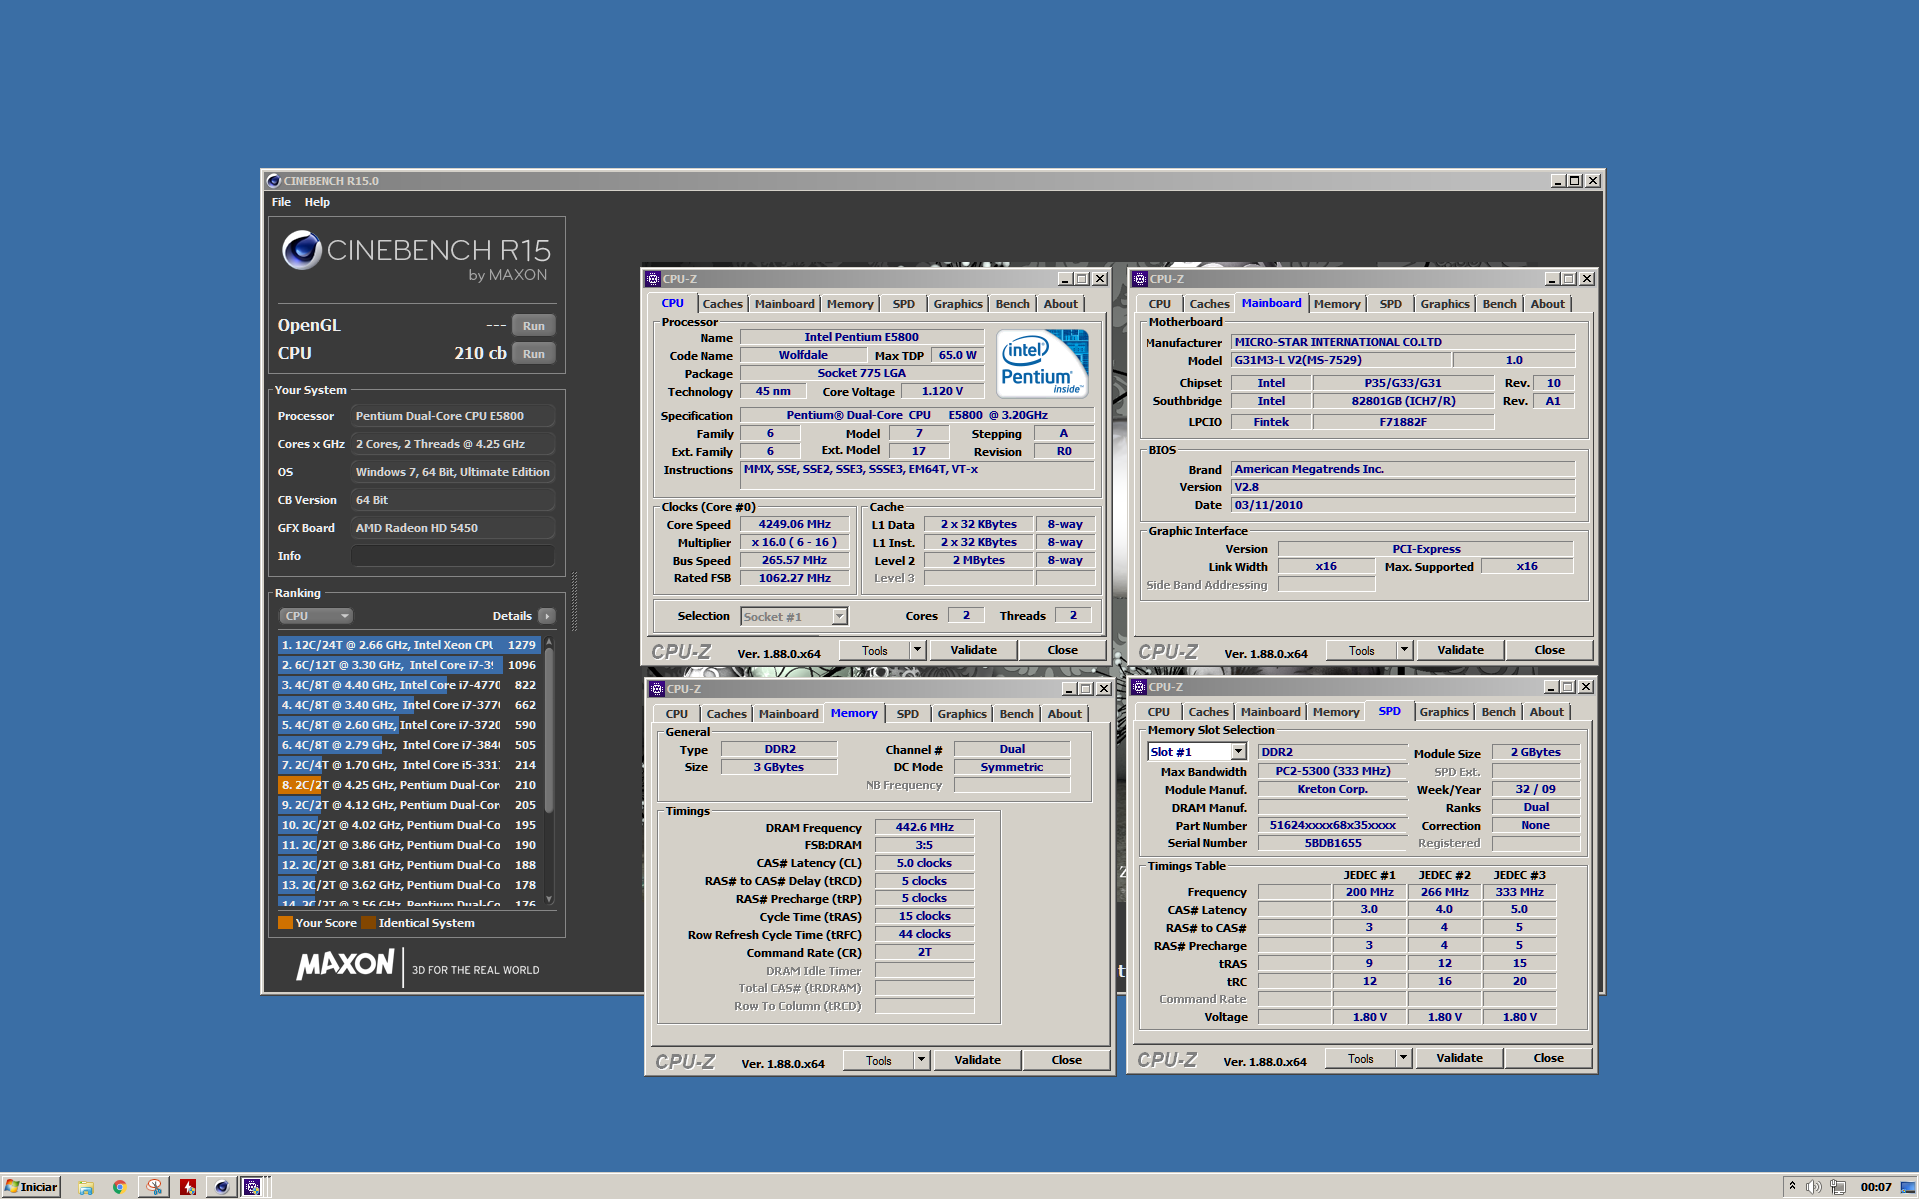Open Windows Explorer from the taskbar
1919x1199 pixels.
[86, 1187]
